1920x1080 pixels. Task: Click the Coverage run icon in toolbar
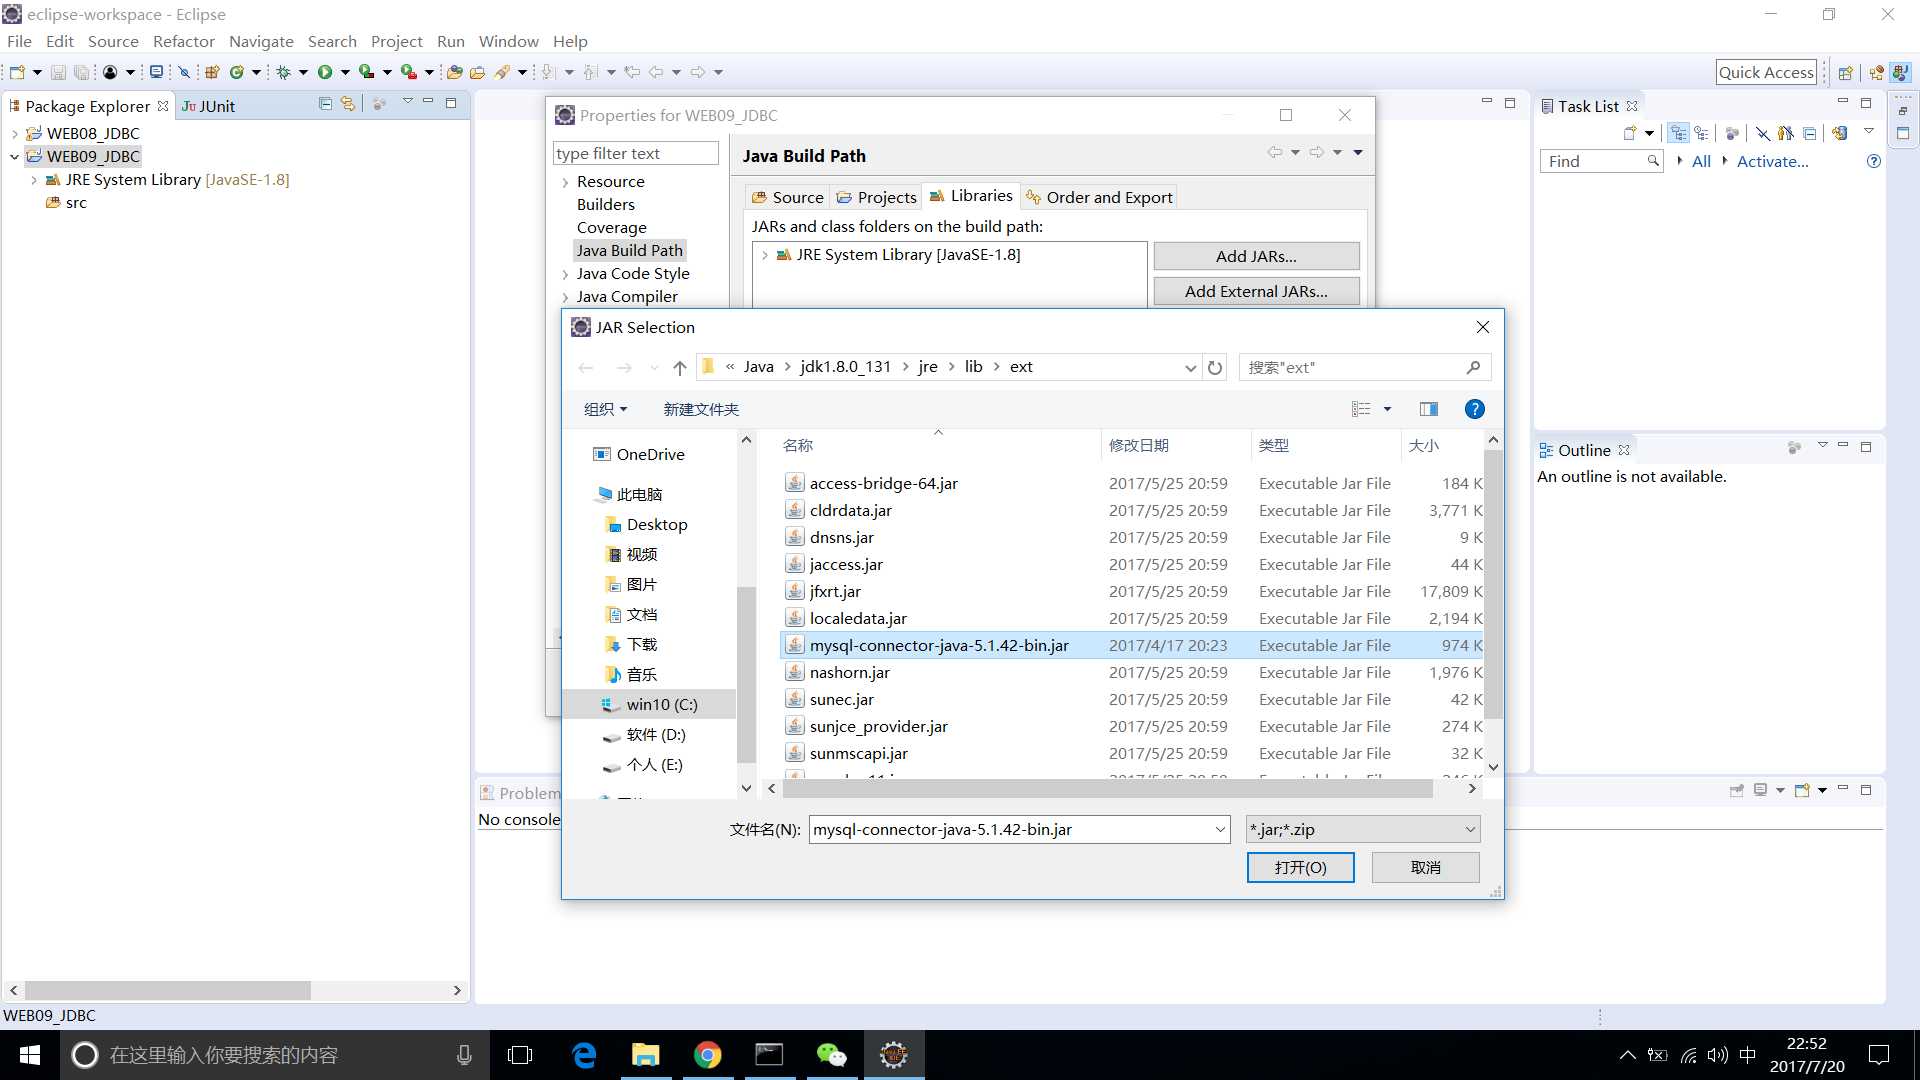click(366, 72)
